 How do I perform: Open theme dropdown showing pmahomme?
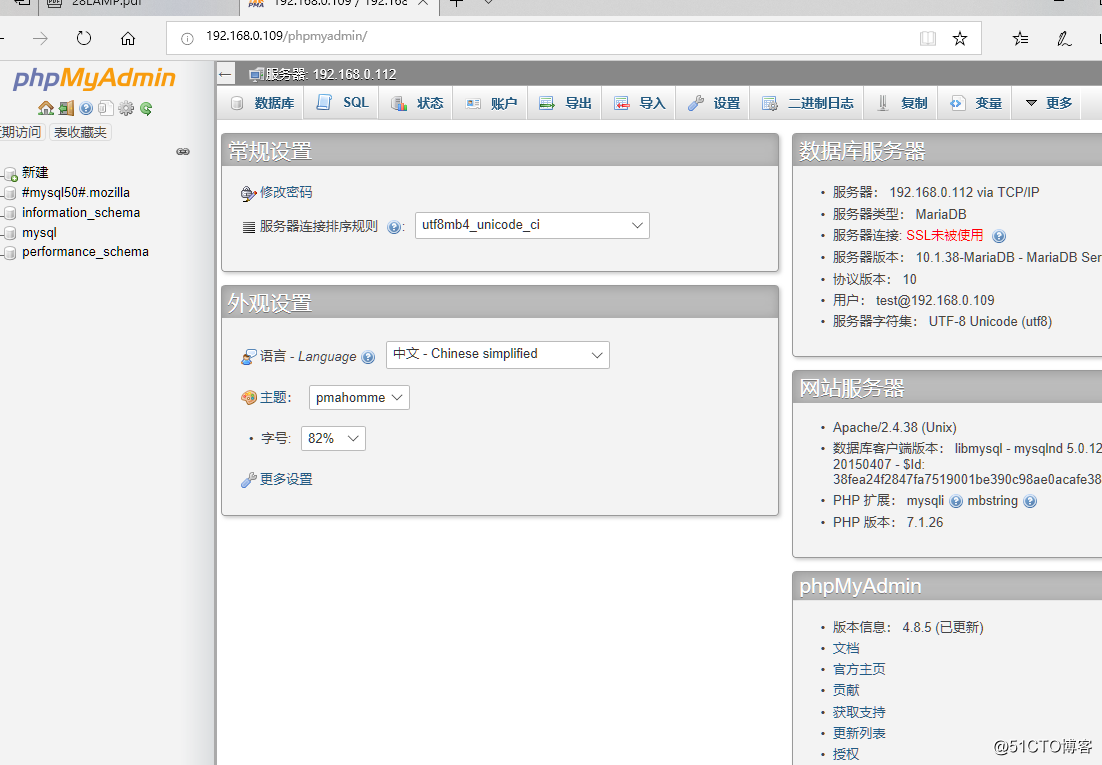click(359, 397)
